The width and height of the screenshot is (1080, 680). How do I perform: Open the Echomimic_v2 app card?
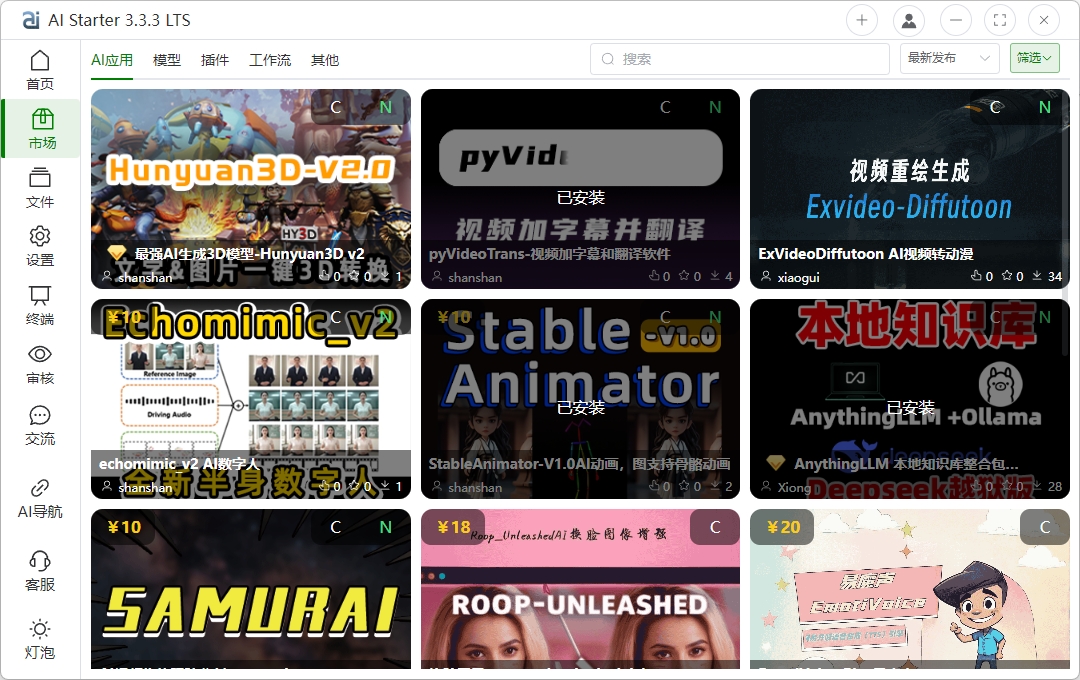click(251, 399)
